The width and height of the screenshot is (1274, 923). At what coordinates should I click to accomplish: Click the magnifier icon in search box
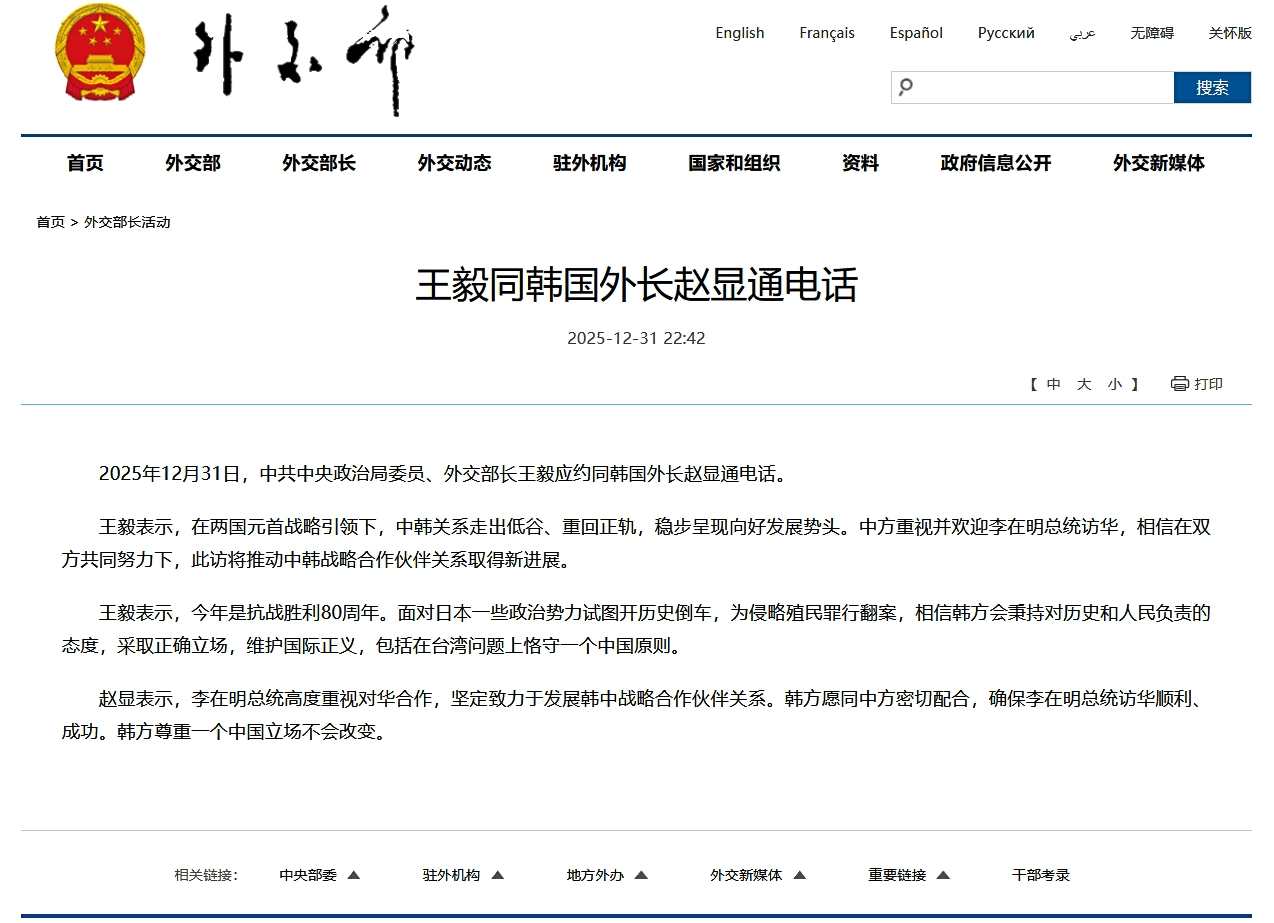click(906, 87)
